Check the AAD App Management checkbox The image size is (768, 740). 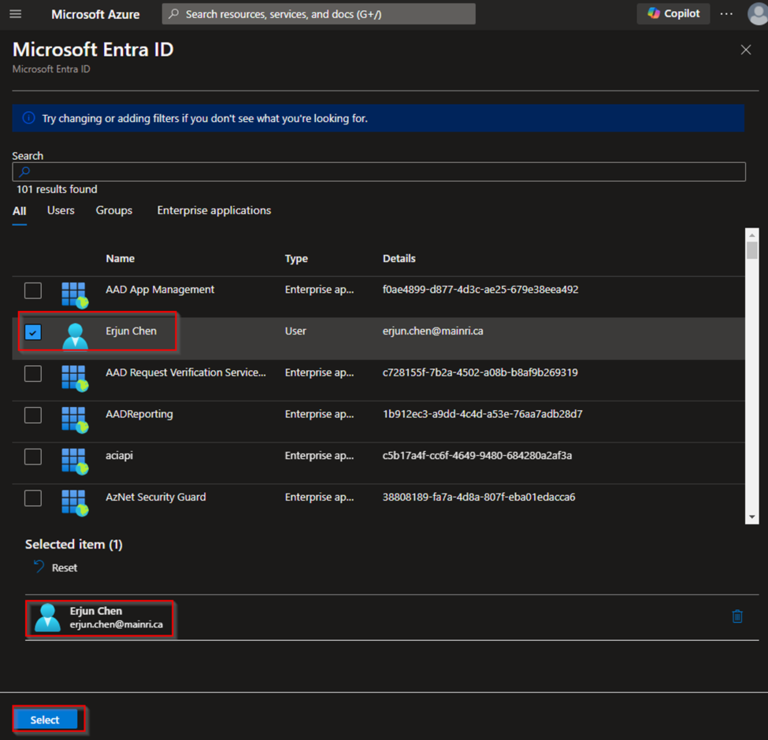point(33,291)
